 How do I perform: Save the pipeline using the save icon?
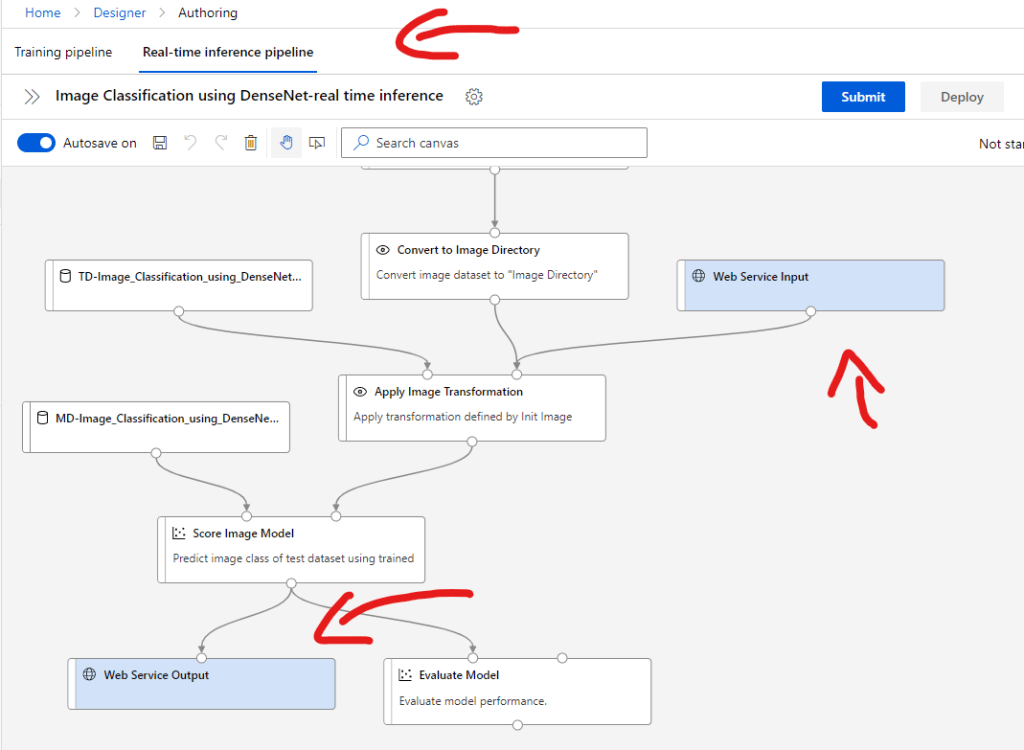[159, 142]
